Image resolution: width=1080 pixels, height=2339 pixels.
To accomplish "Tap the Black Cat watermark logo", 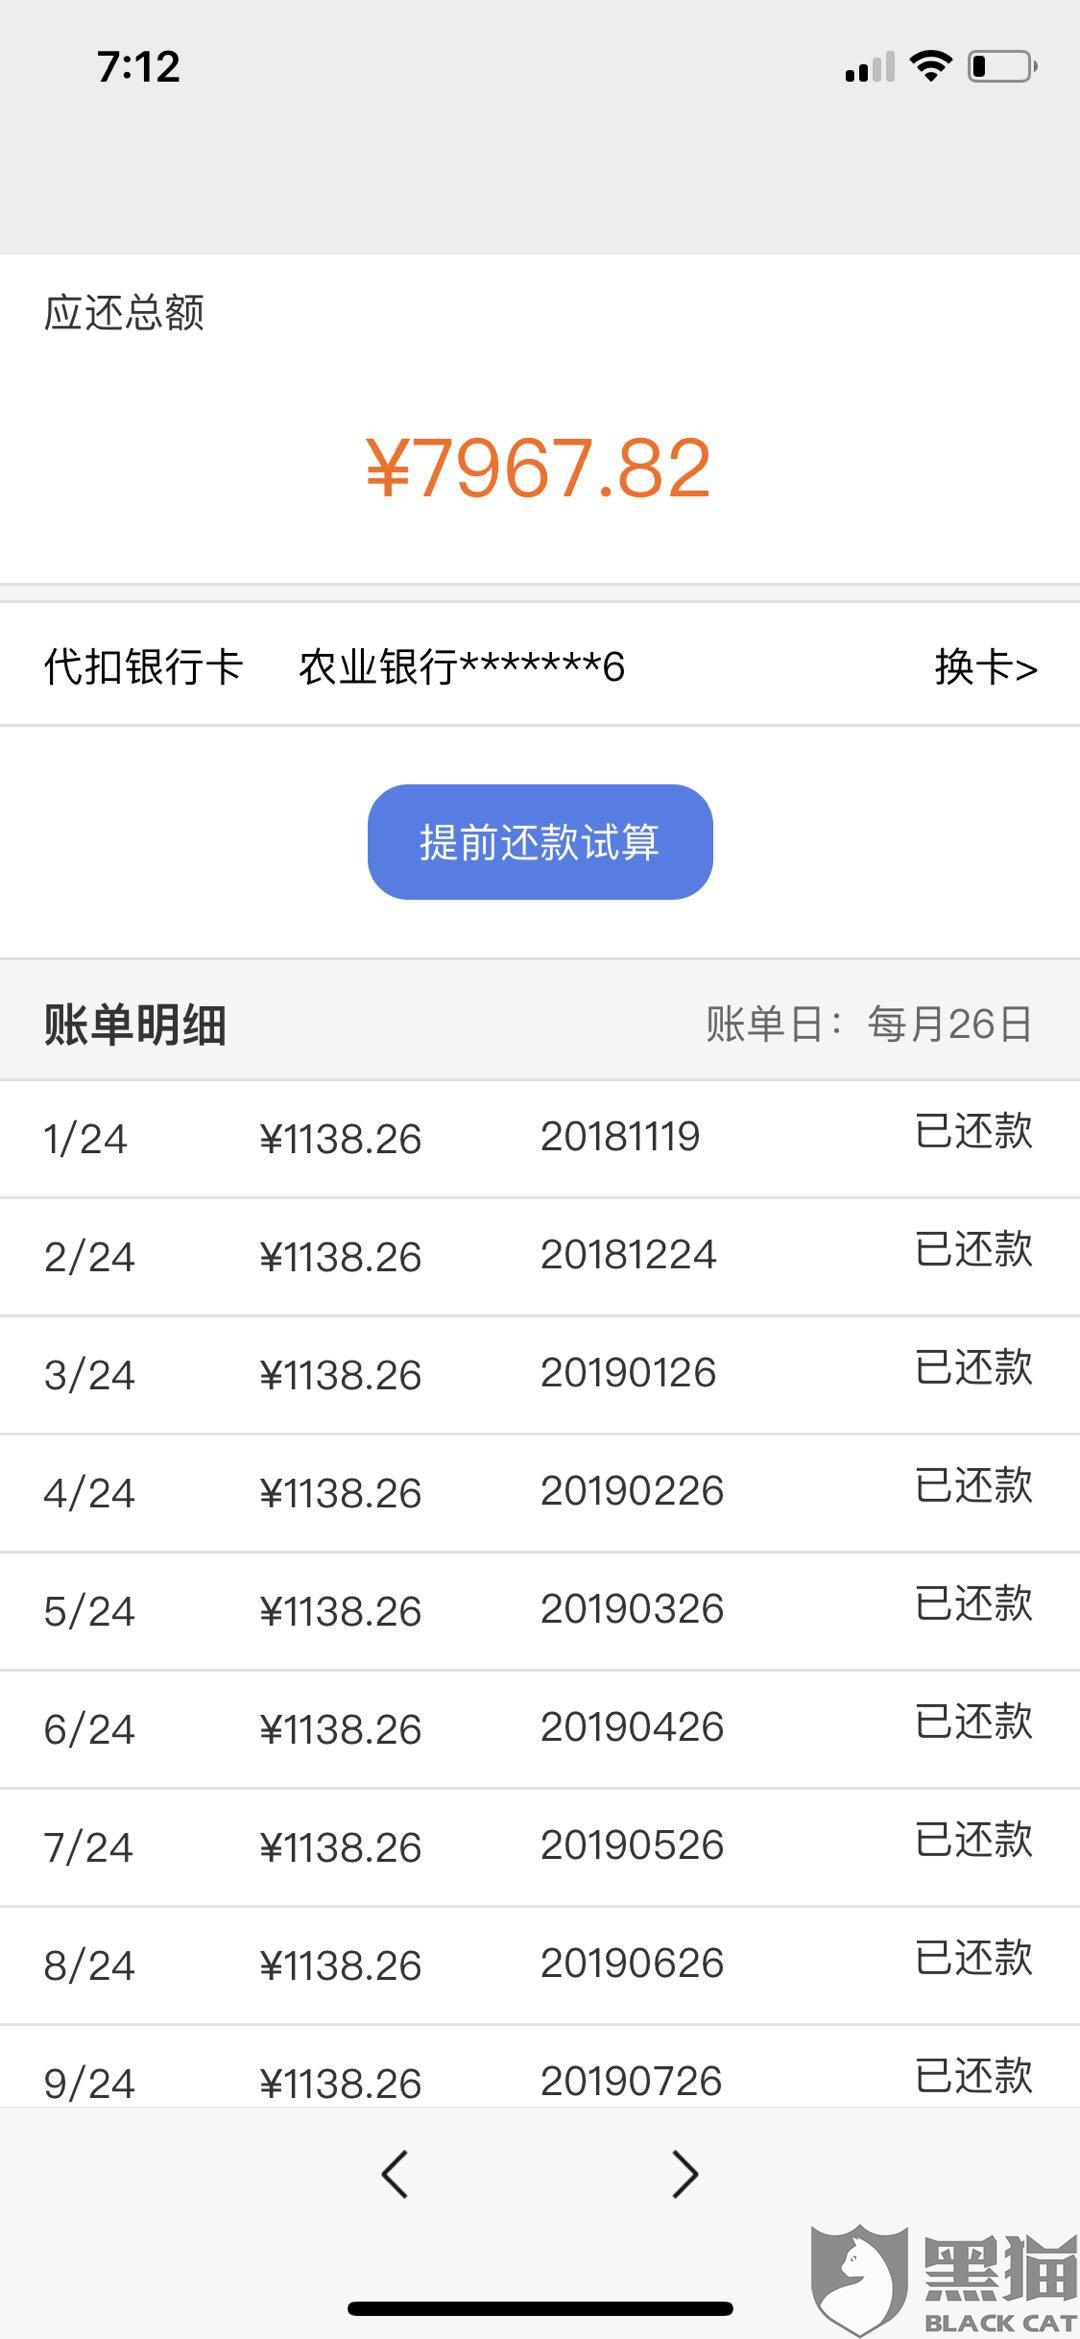I will (942, 2280).
